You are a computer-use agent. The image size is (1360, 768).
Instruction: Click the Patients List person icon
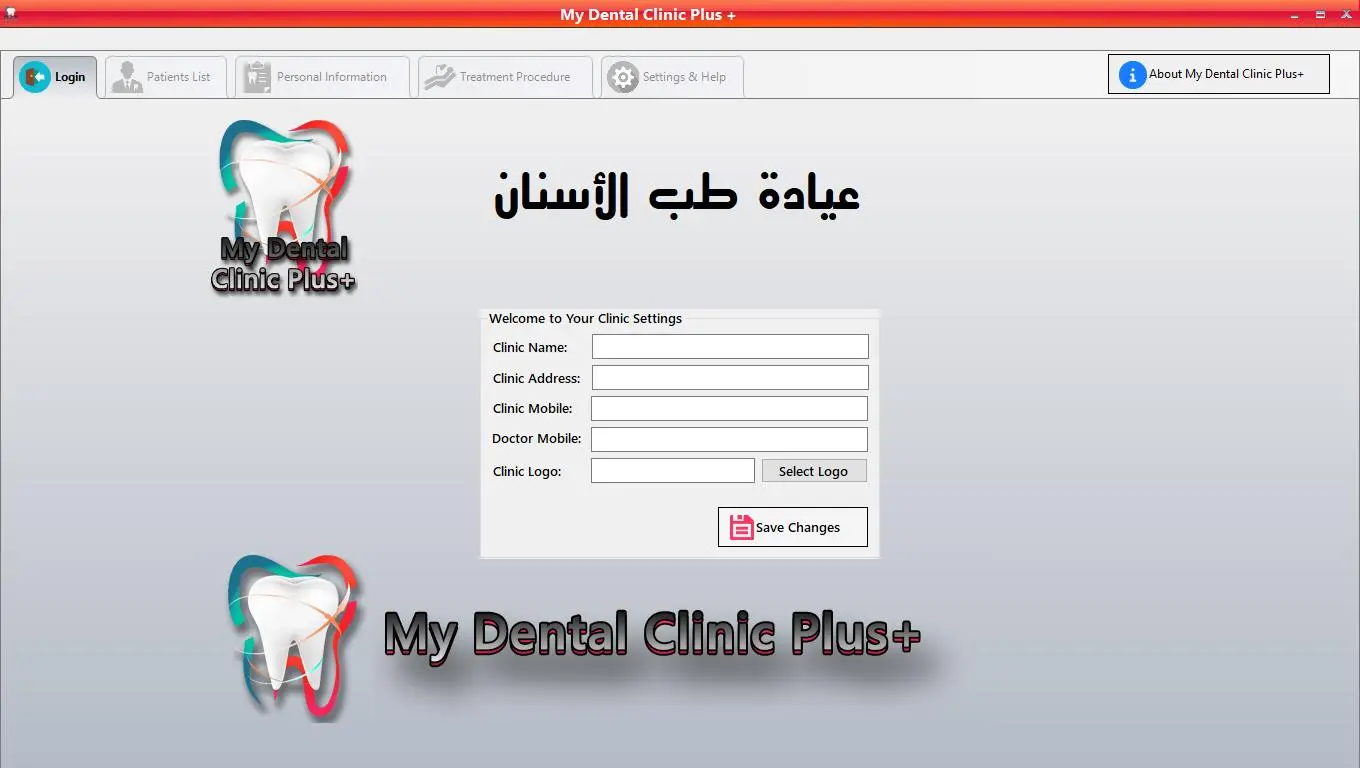point(127,77)
